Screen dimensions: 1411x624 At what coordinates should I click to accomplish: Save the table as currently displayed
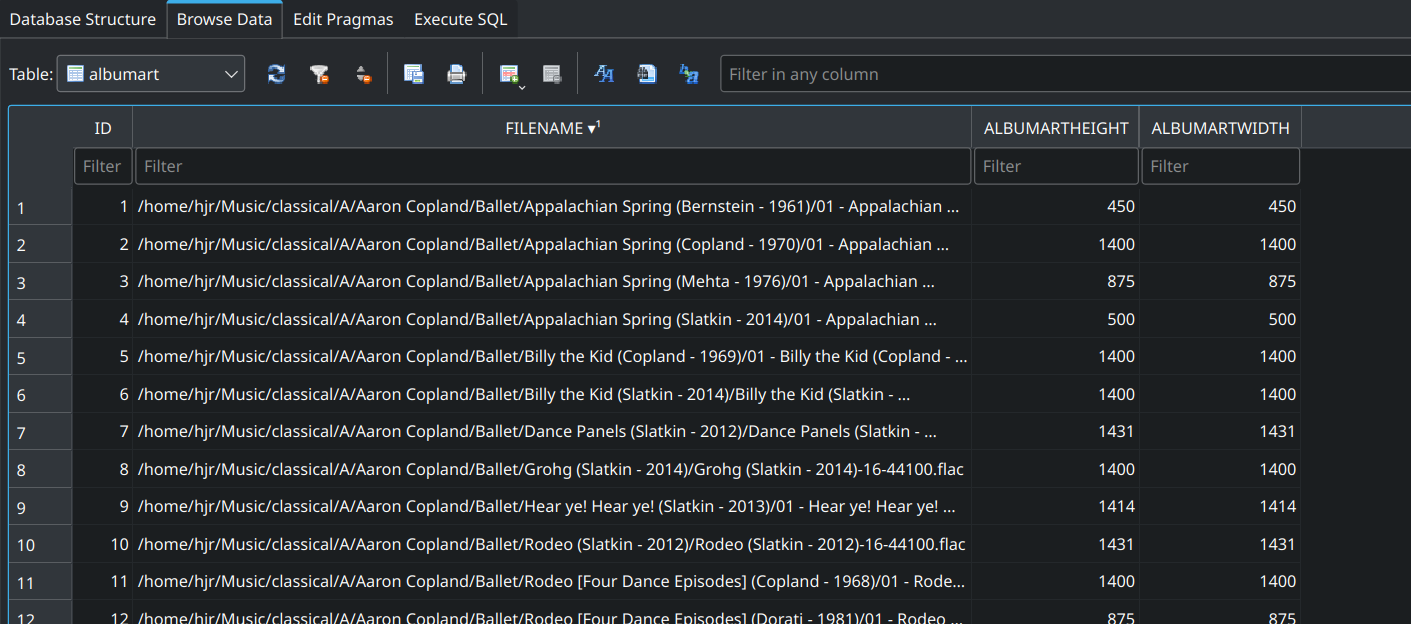pyautogui.click(x=413, y=73)
